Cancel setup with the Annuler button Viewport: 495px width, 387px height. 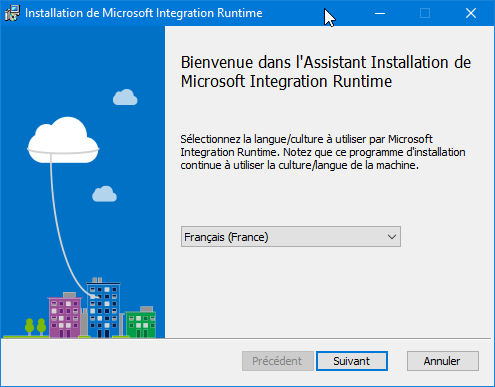click(443, 361)
